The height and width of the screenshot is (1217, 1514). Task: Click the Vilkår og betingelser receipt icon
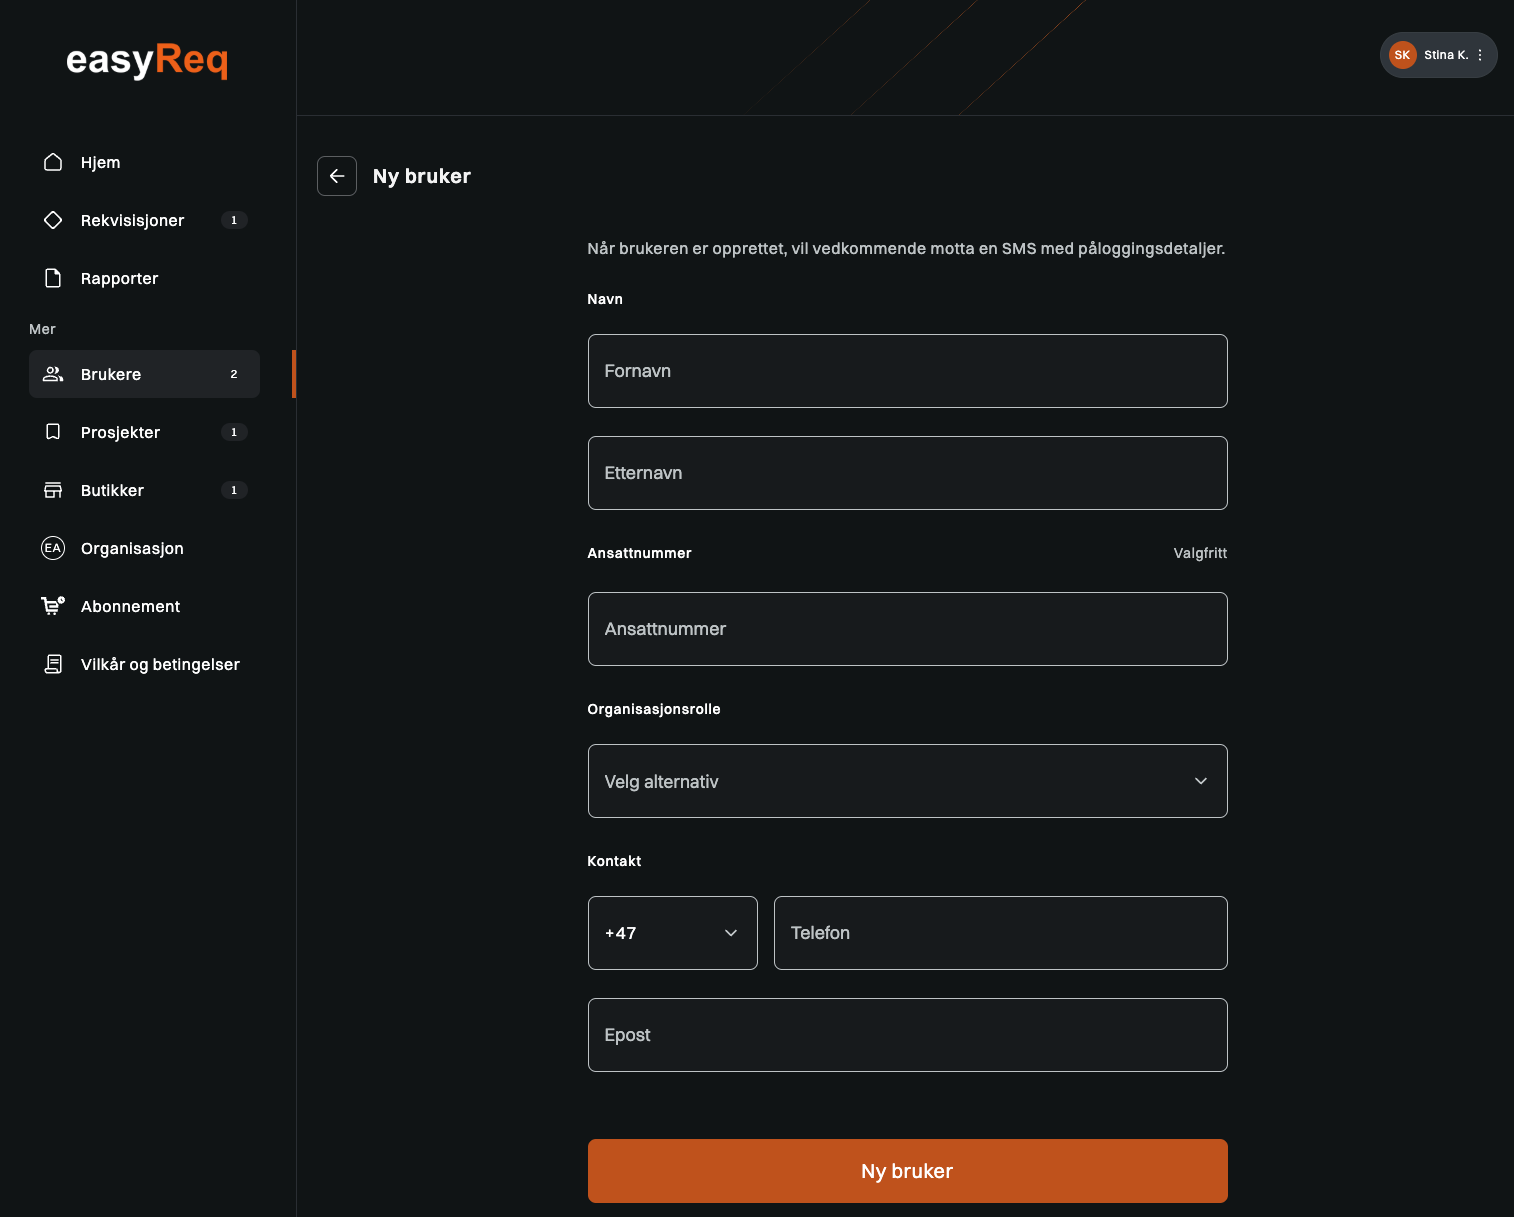[x=53, y=664]
